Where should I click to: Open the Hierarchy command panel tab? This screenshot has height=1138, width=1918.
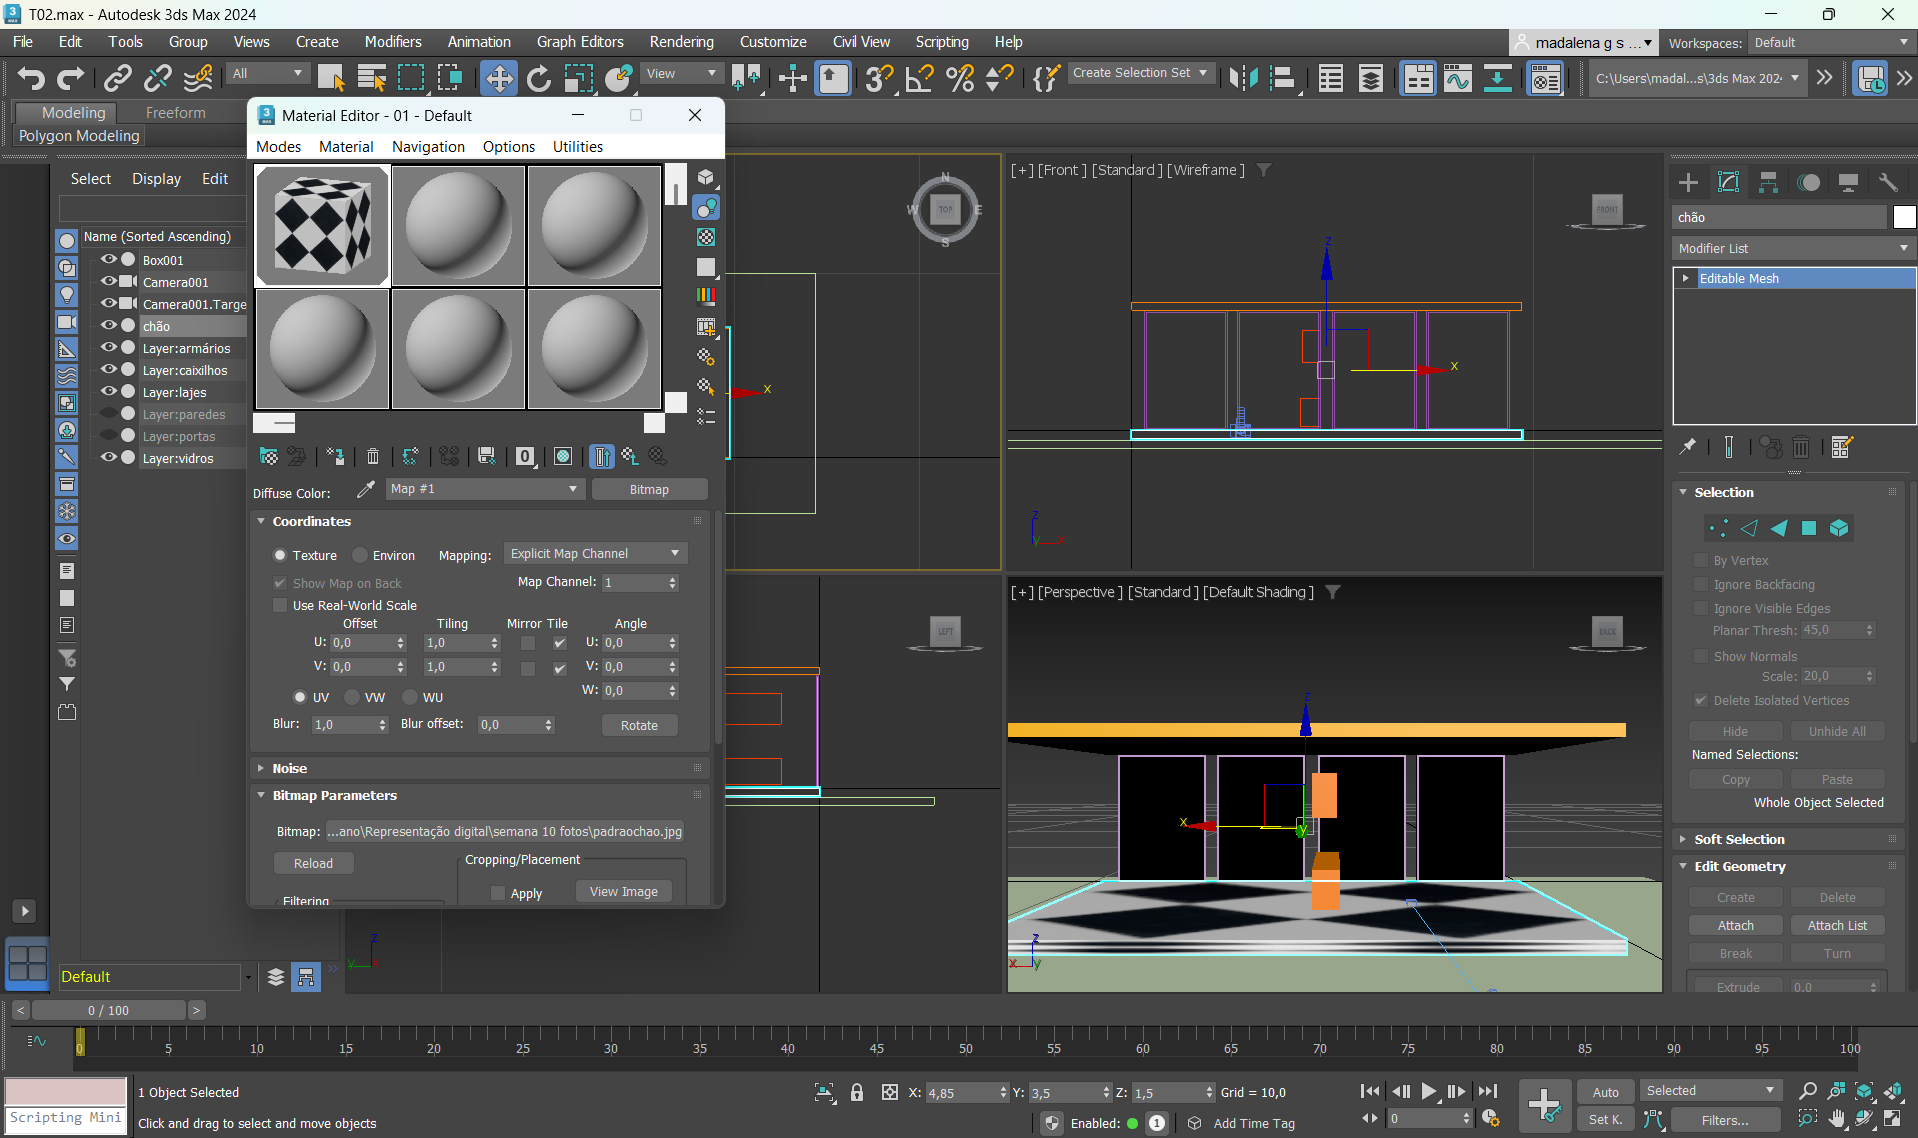click(1768, 182)
